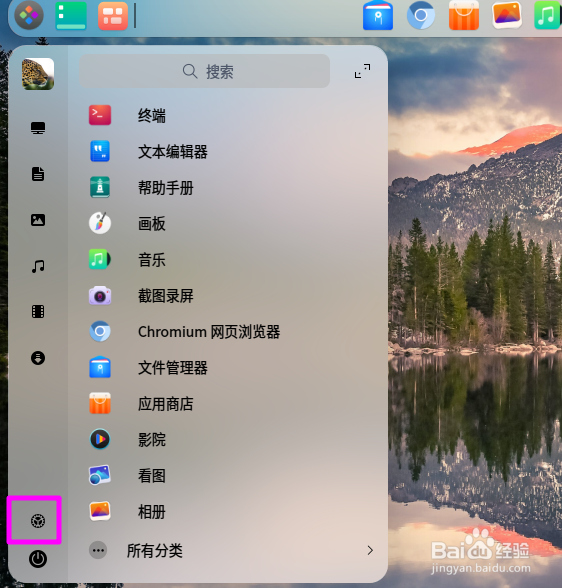Open Documents folder from launcher sidebar
The width and height of the screenshot is (562, 588).
[x=38, y=174]
